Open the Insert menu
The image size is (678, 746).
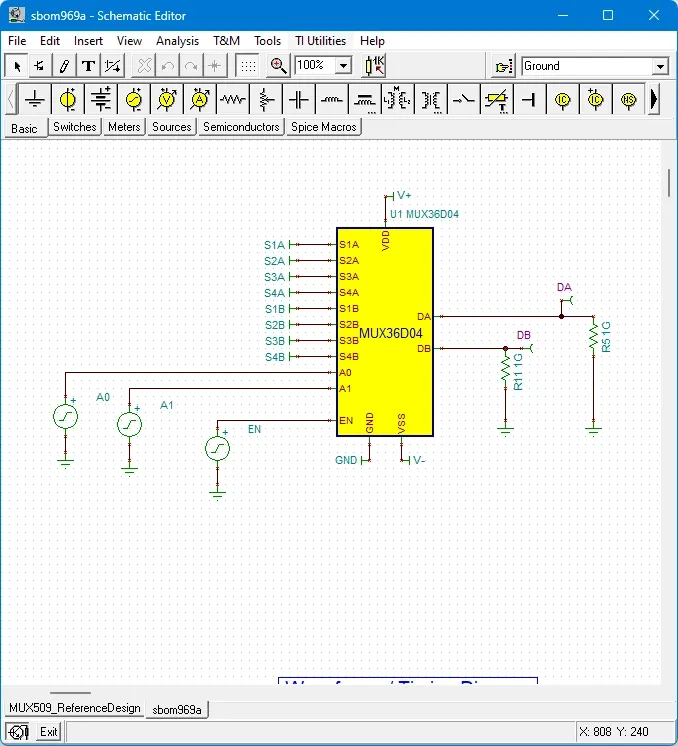(x=88, y=41)
